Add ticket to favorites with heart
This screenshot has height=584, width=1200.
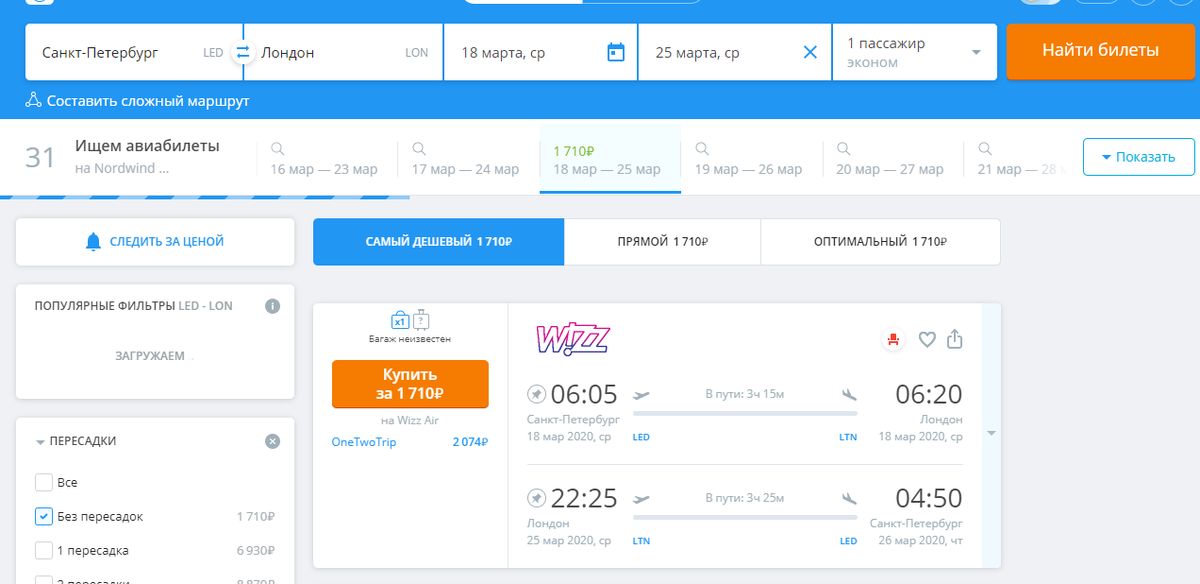(927, 339)
